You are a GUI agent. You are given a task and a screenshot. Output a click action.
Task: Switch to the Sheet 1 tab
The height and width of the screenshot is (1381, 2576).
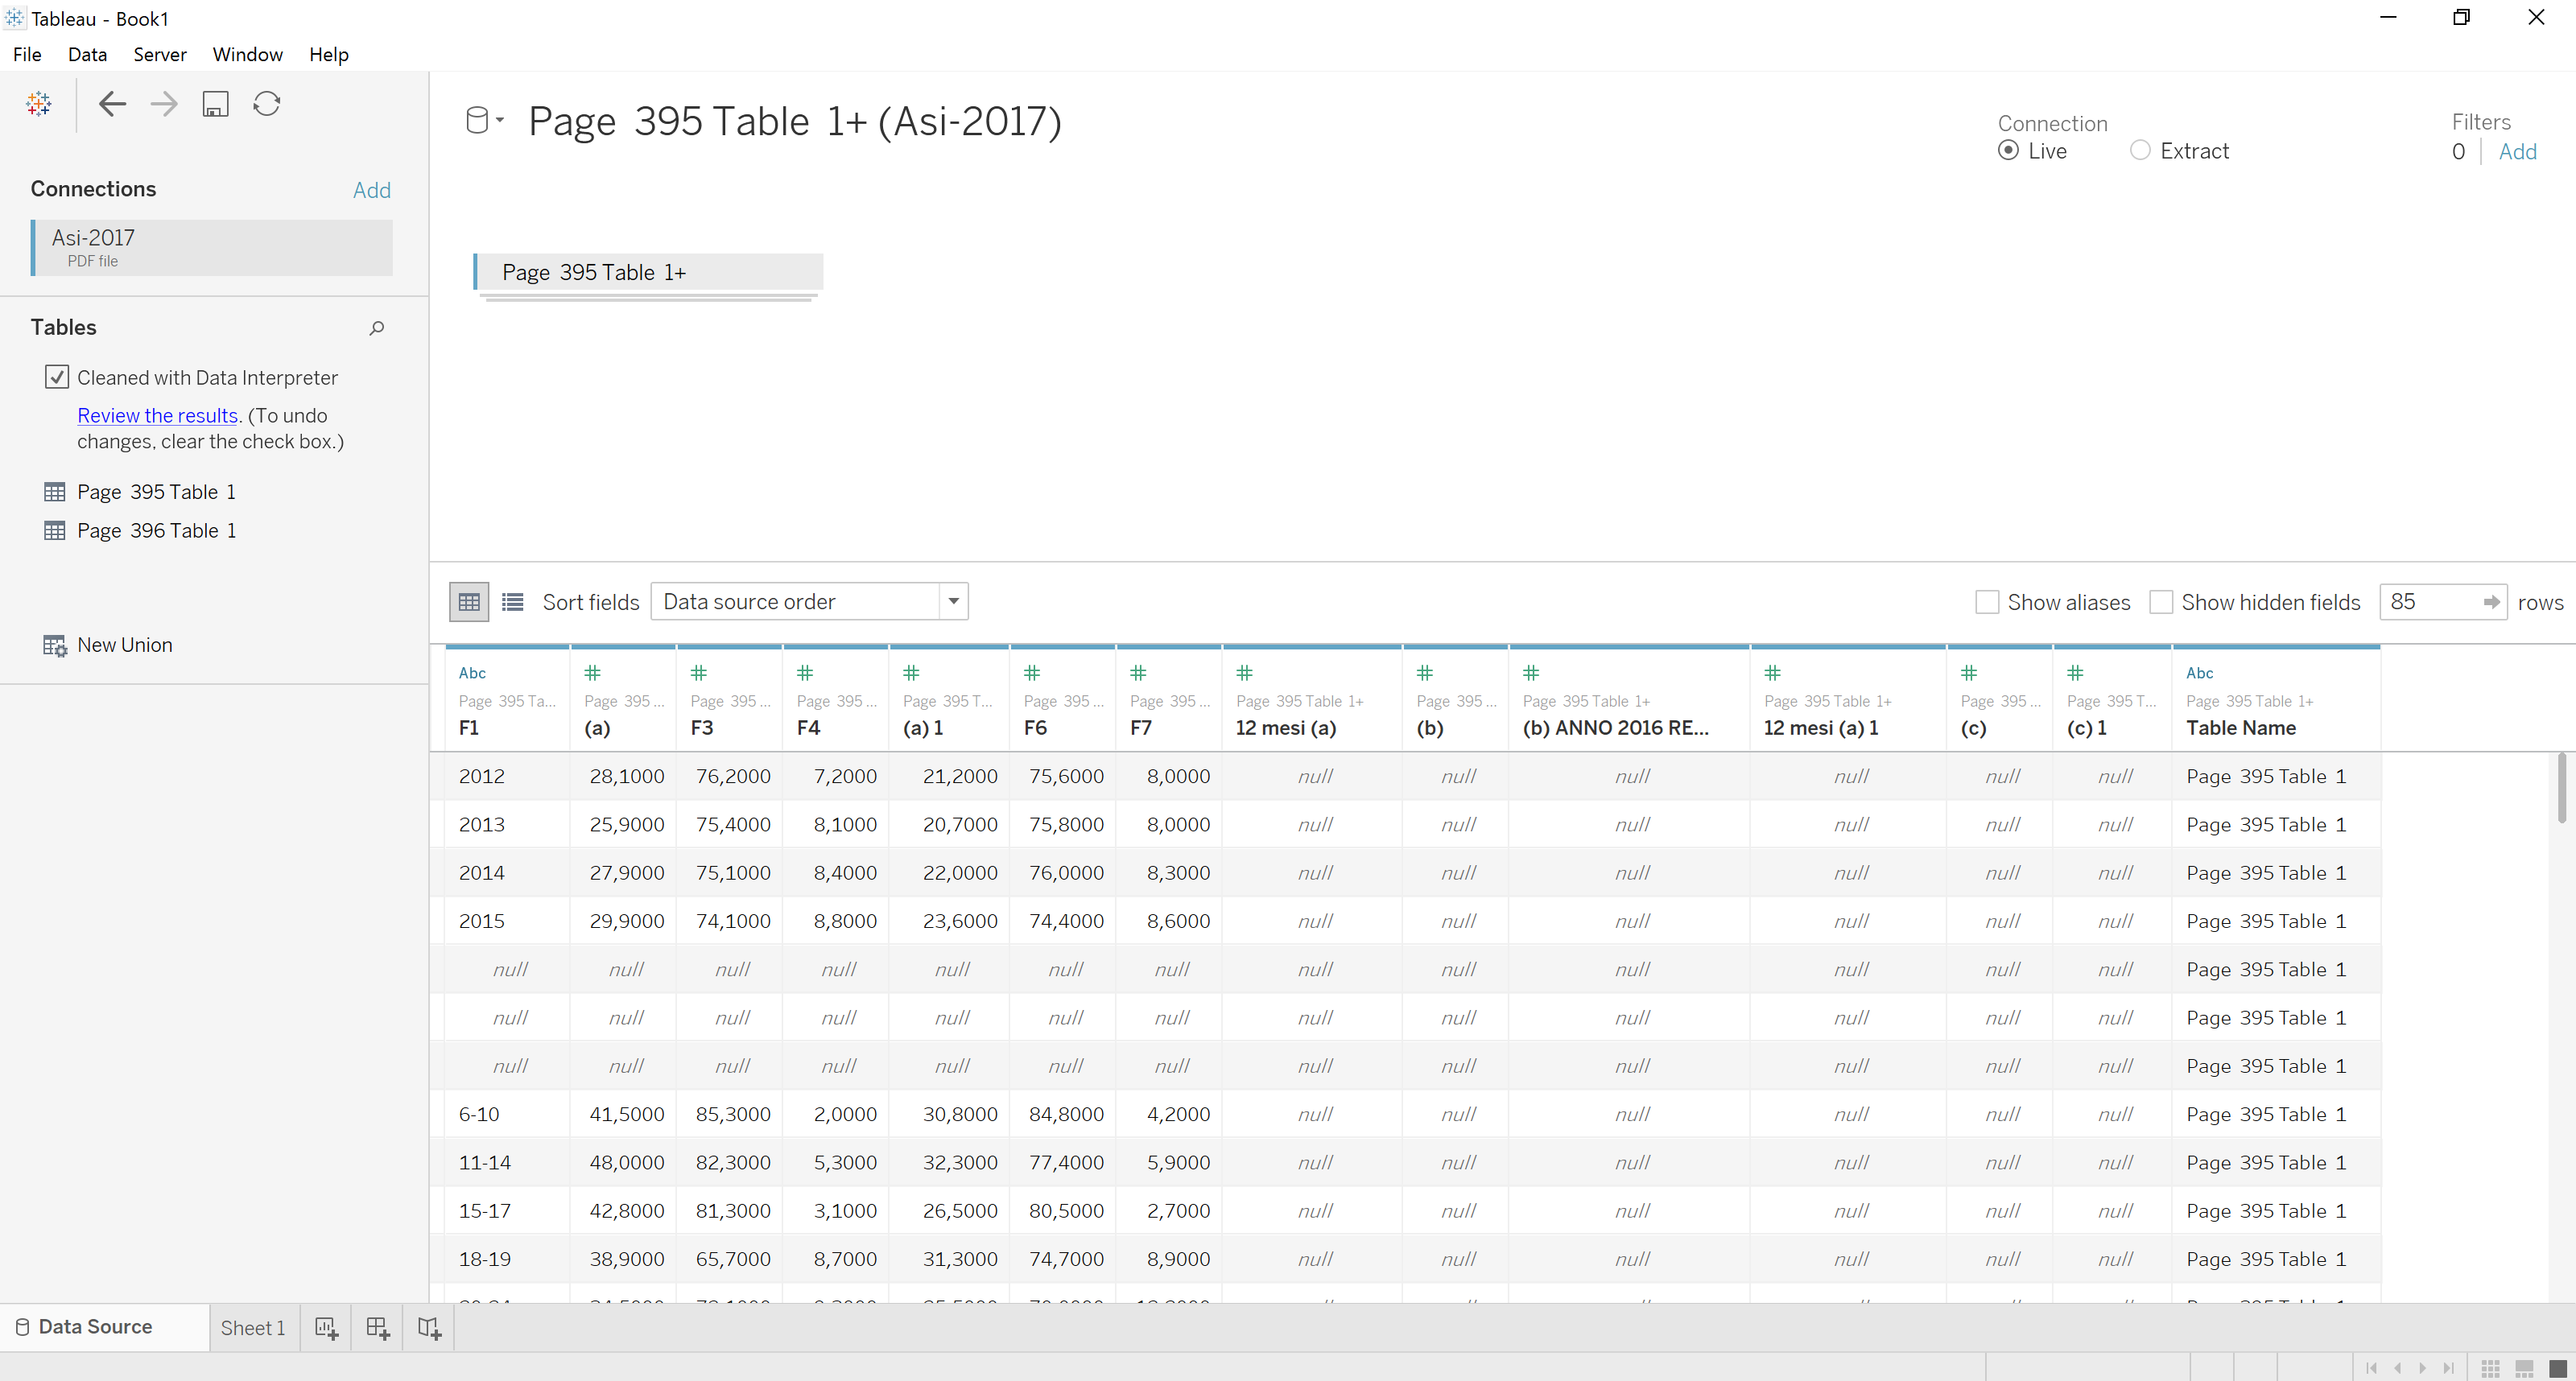[x=253, y=1328]
